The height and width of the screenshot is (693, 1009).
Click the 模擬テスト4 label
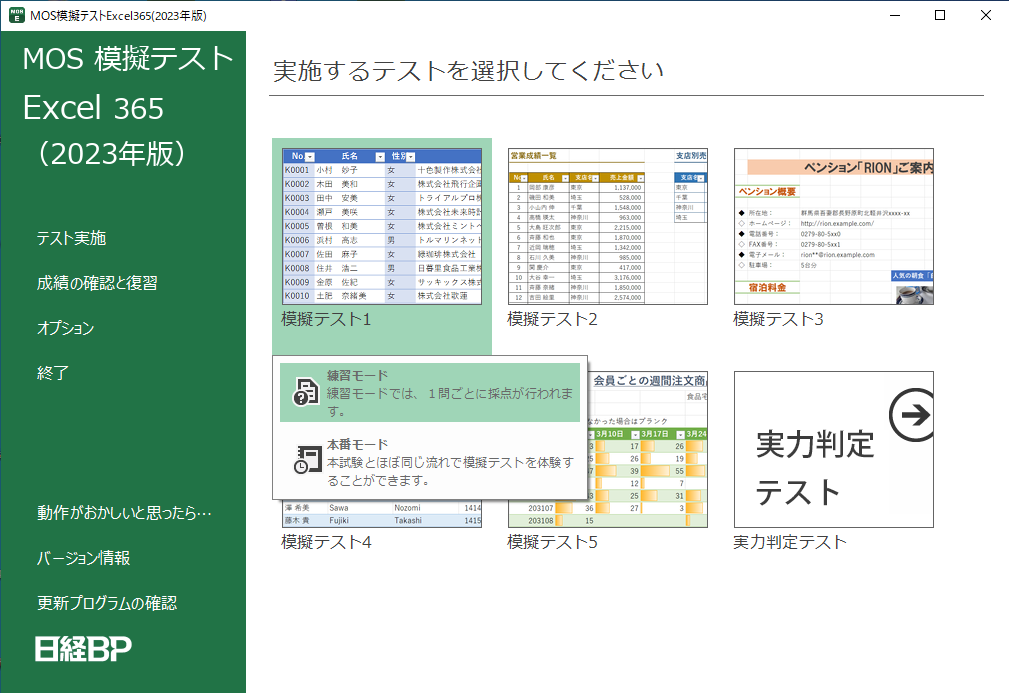tap(326, 542)
